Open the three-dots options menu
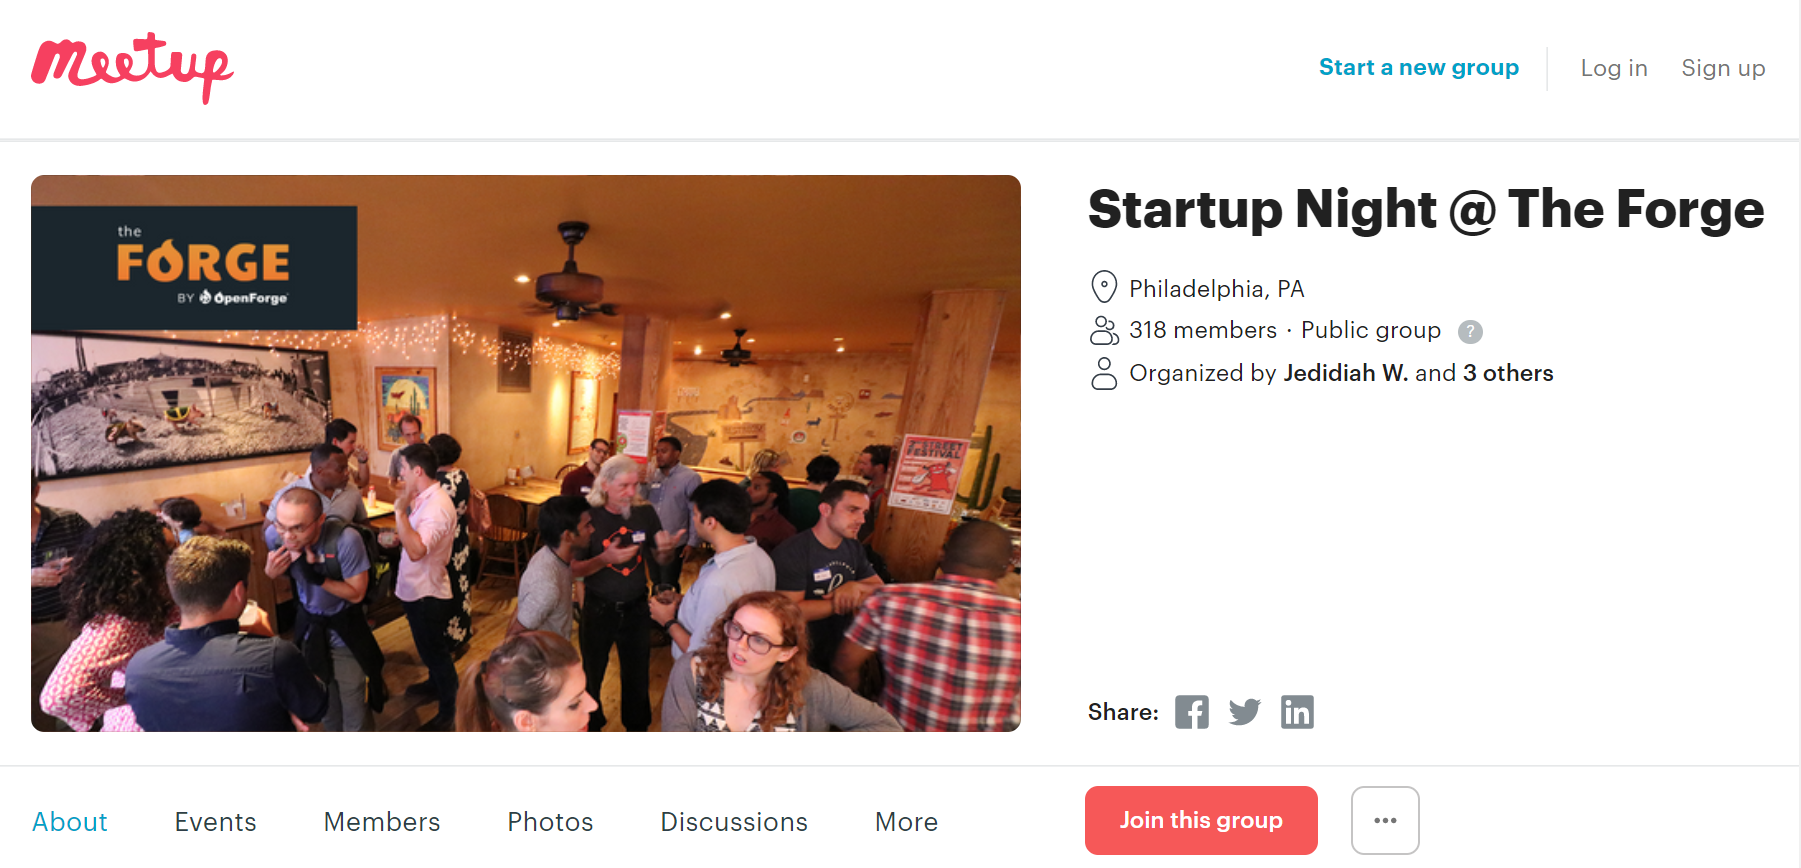The width and height of the screenshot is (1801, 868). 1385,820
